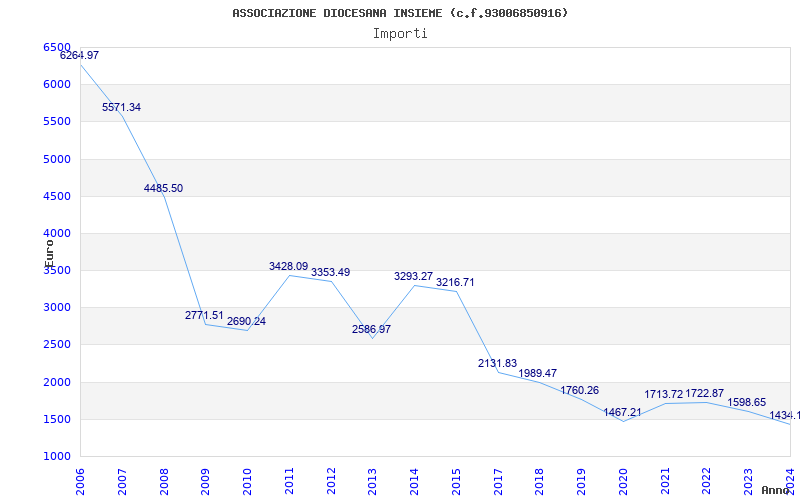800x500 pixels.
Task: Click the x-axis year 2020
Action: coord(623,482)
